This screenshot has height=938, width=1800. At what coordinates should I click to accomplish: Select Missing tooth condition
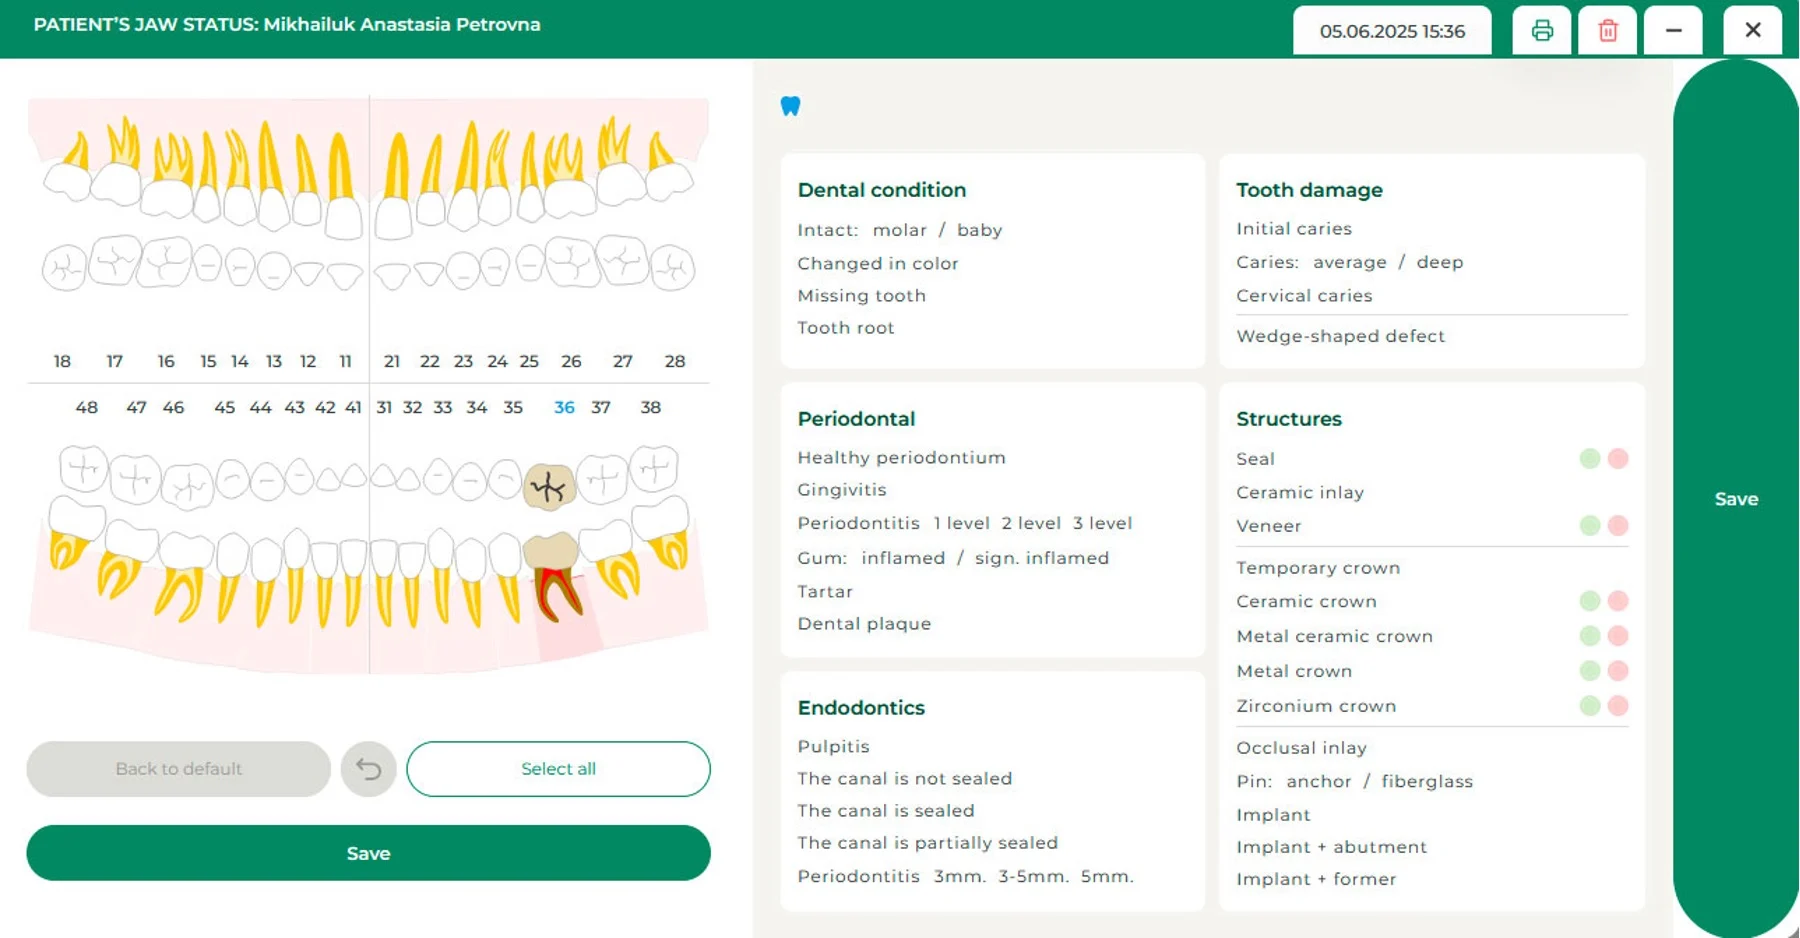tap(861, 296)
